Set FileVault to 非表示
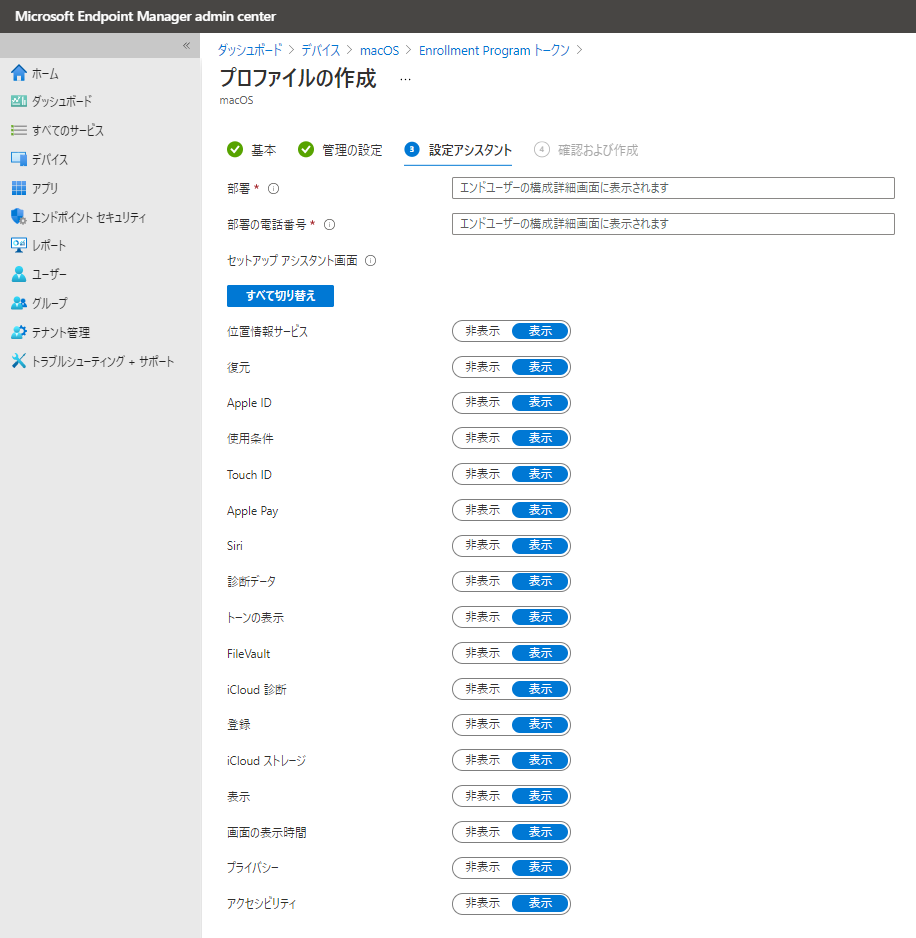916x938 pixels. click(x=482, y=653)
